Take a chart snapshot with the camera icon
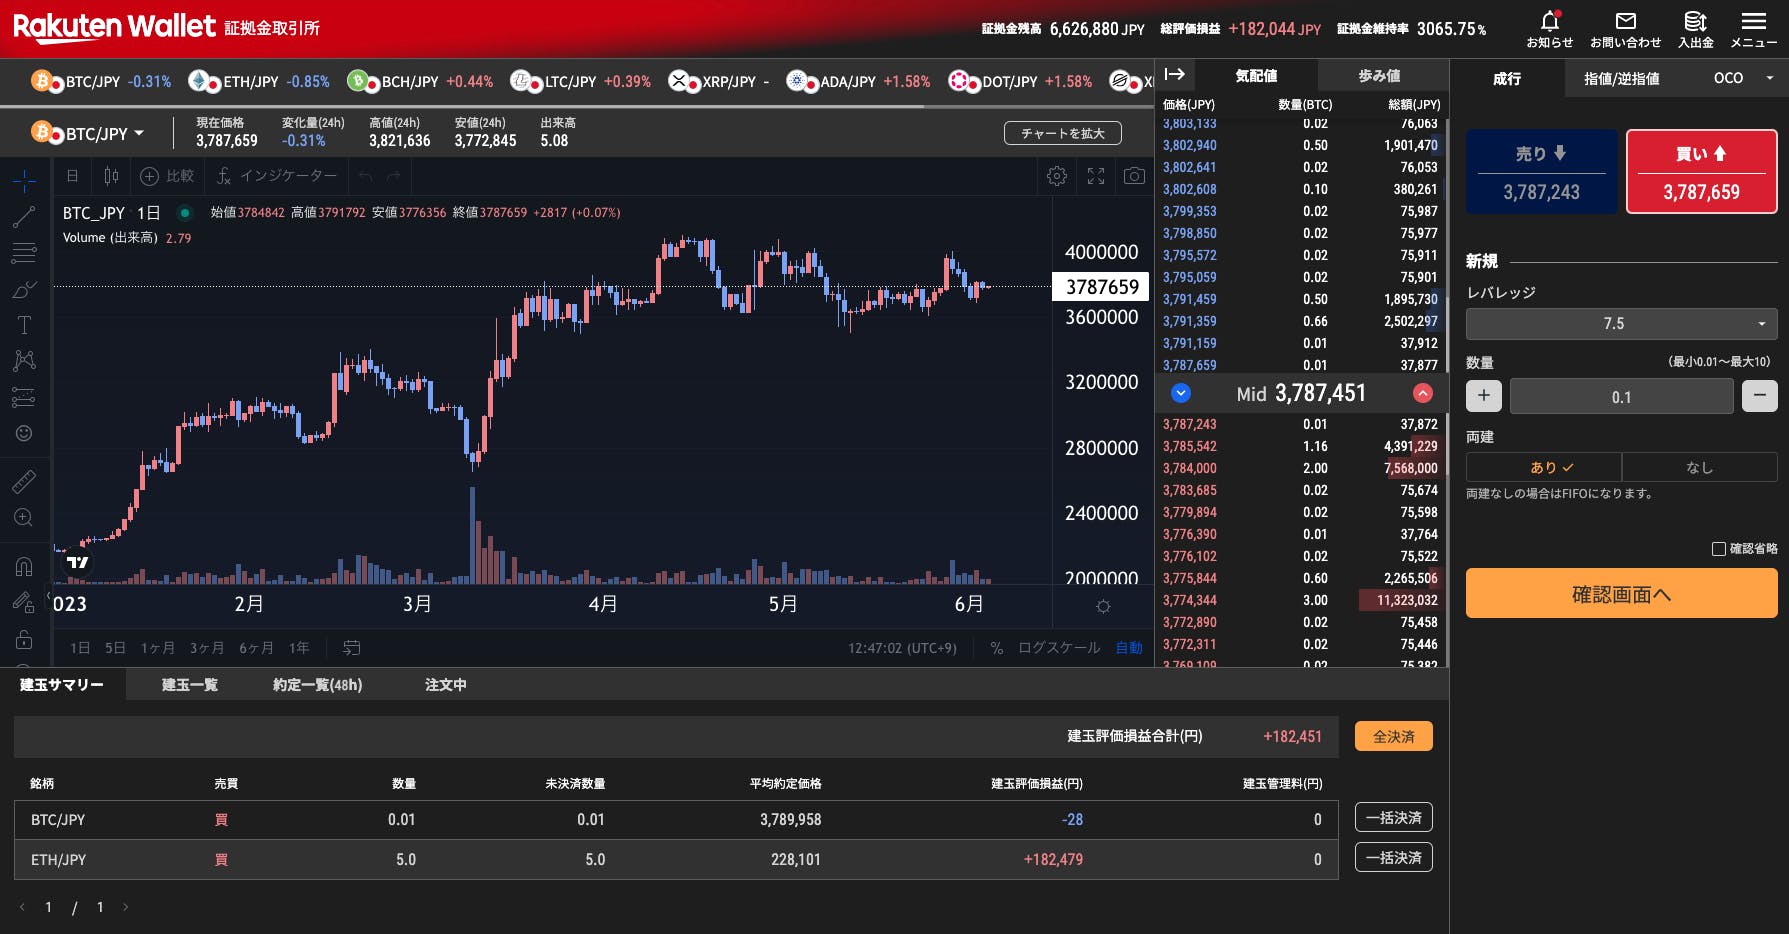 pos(1135,175)
